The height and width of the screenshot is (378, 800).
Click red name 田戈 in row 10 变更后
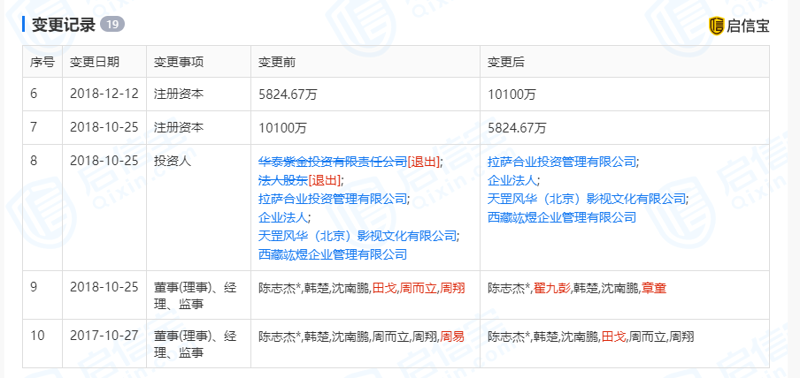pyautogui.click(x=614, y=337)
